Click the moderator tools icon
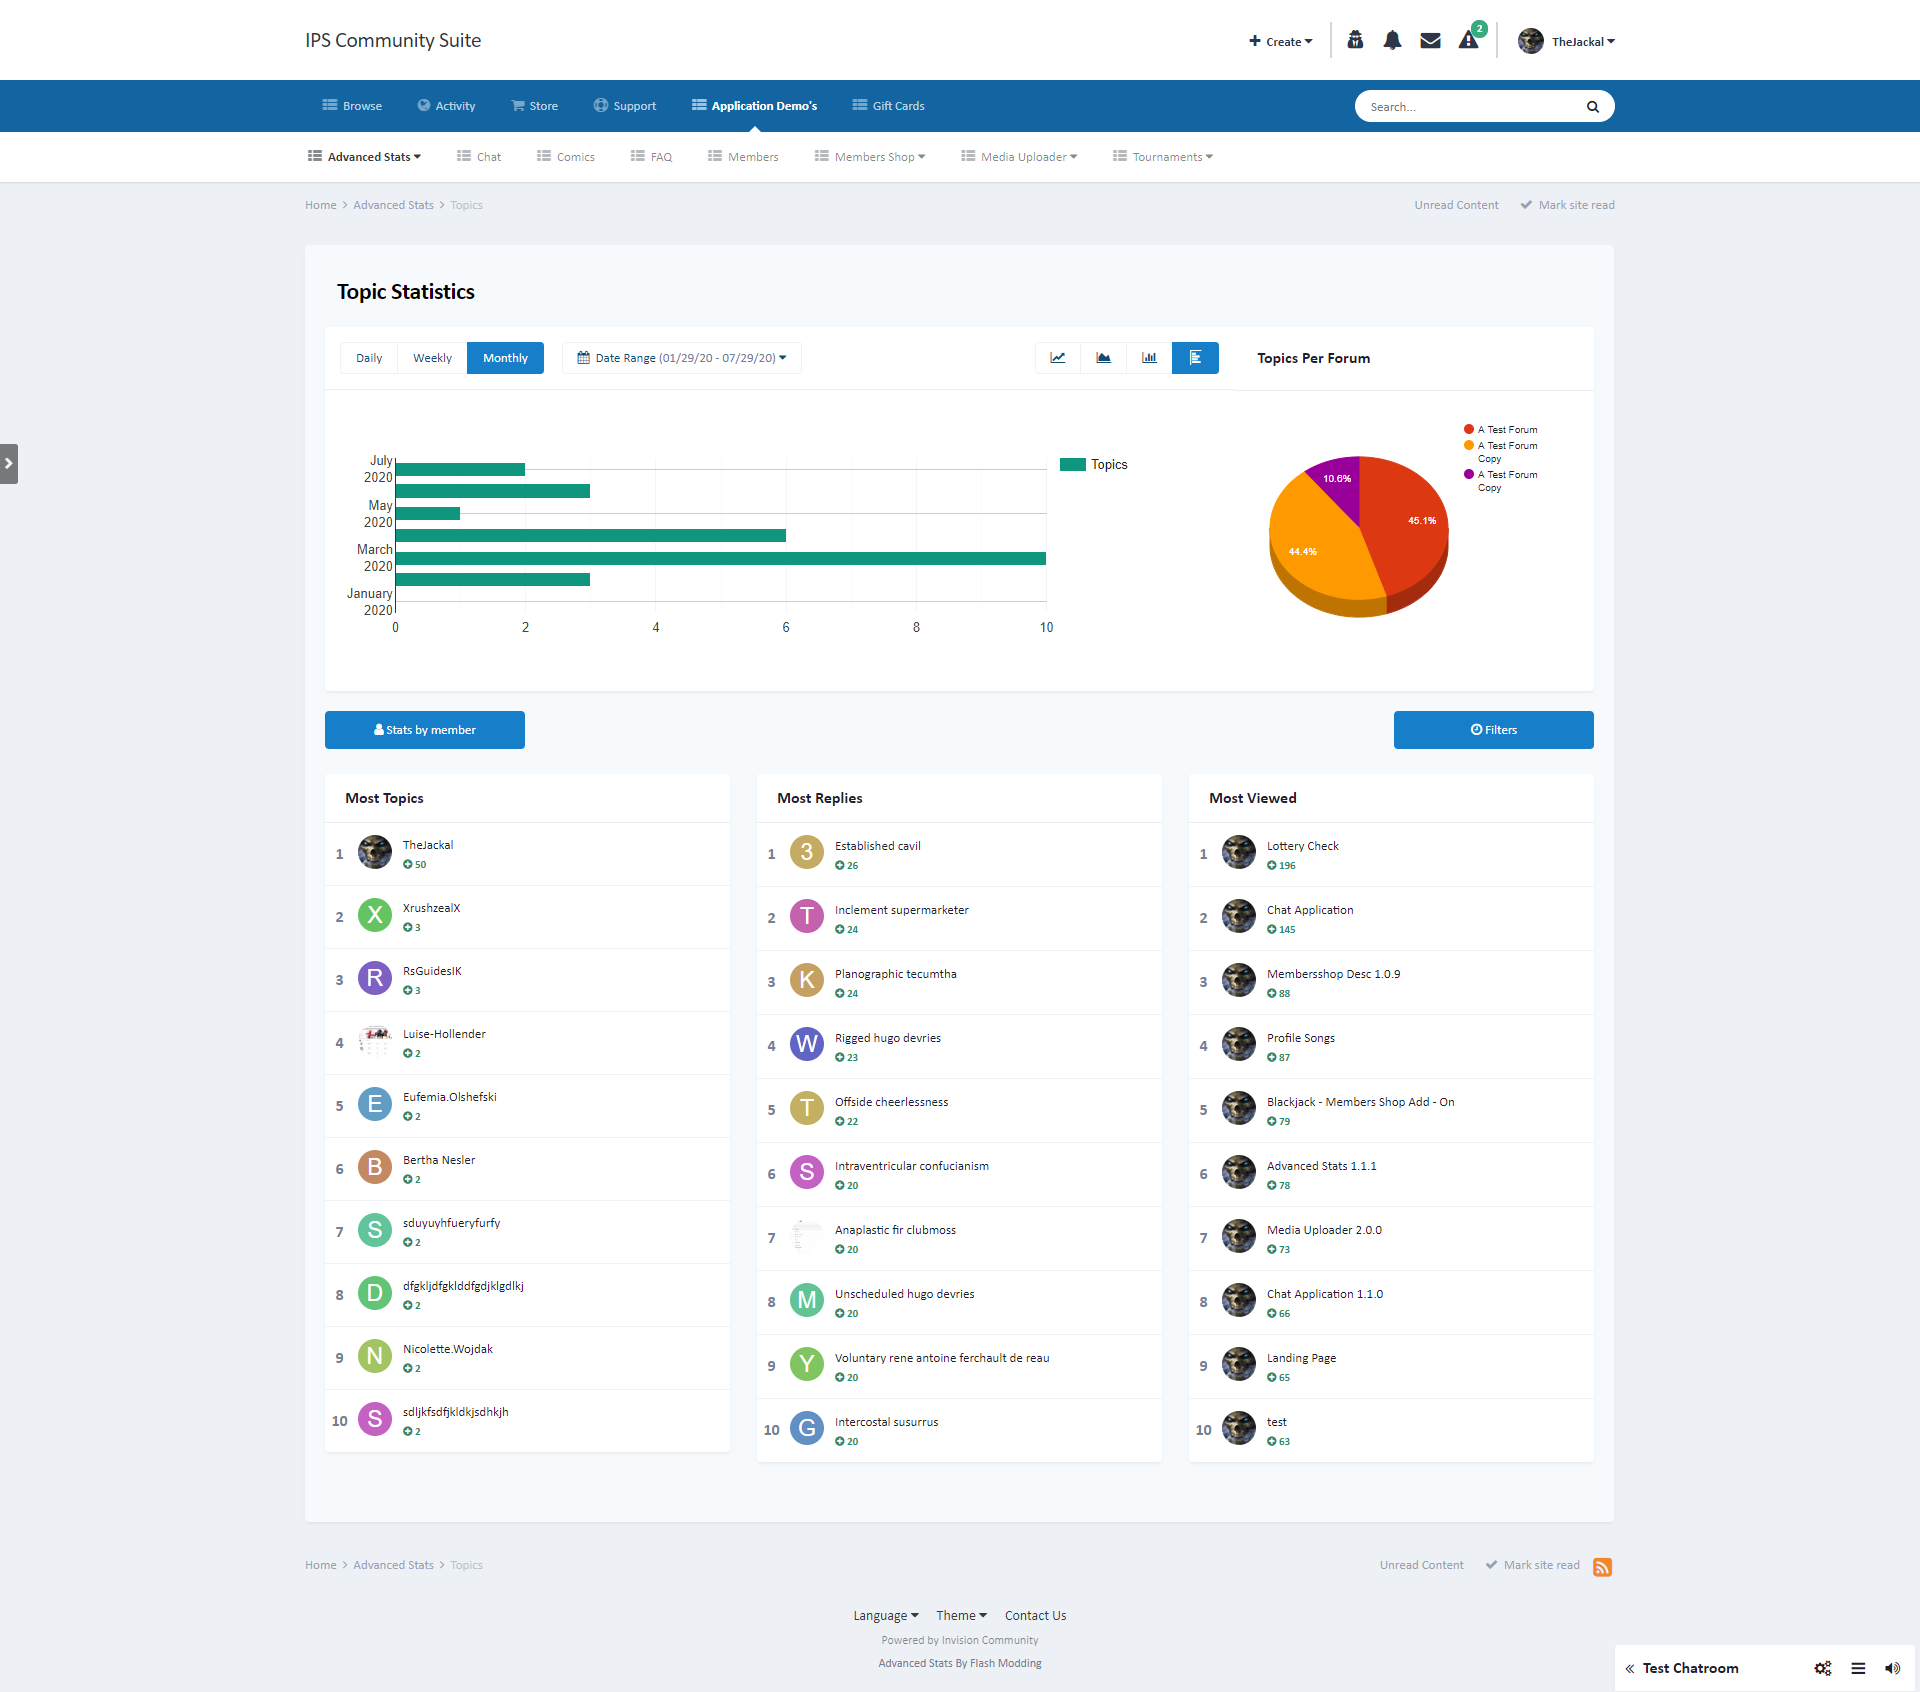1920x1692 pixels. click(1355, 40)
